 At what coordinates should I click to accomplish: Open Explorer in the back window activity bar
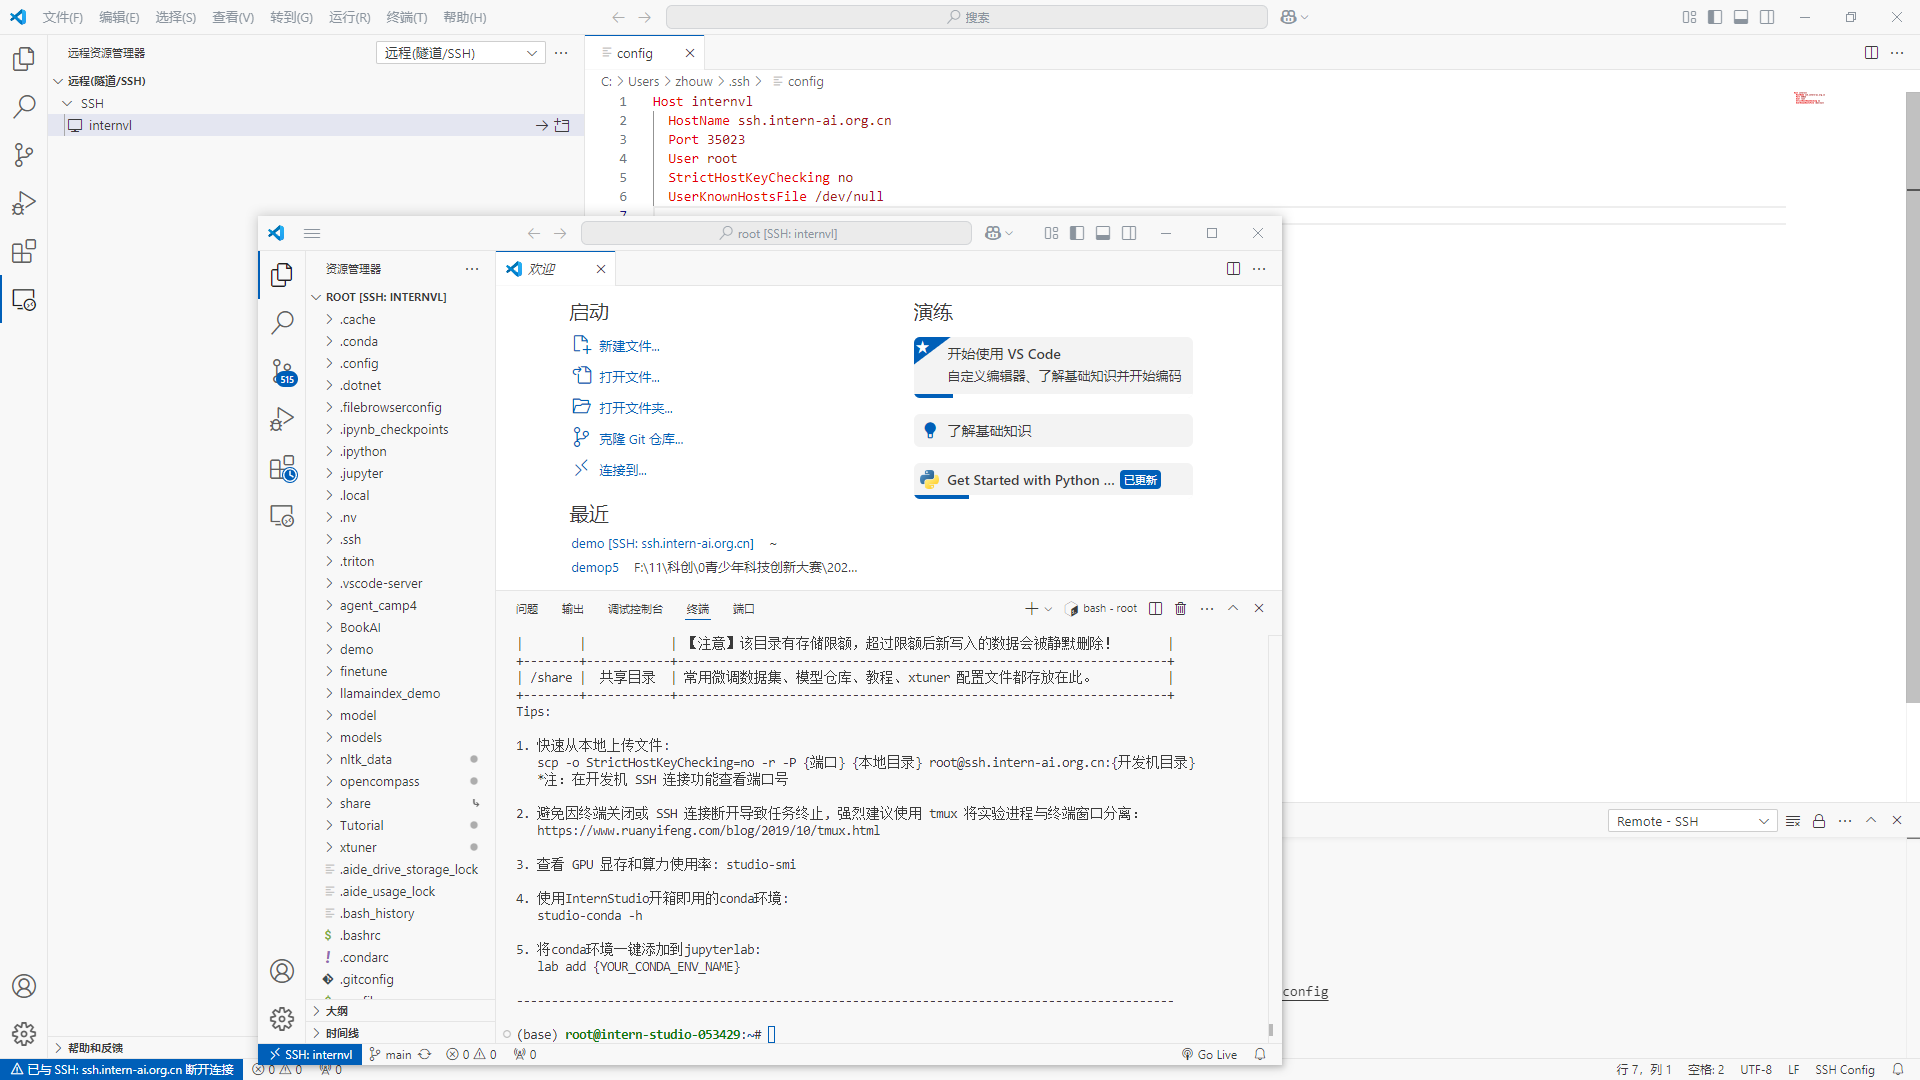(24, 59)
